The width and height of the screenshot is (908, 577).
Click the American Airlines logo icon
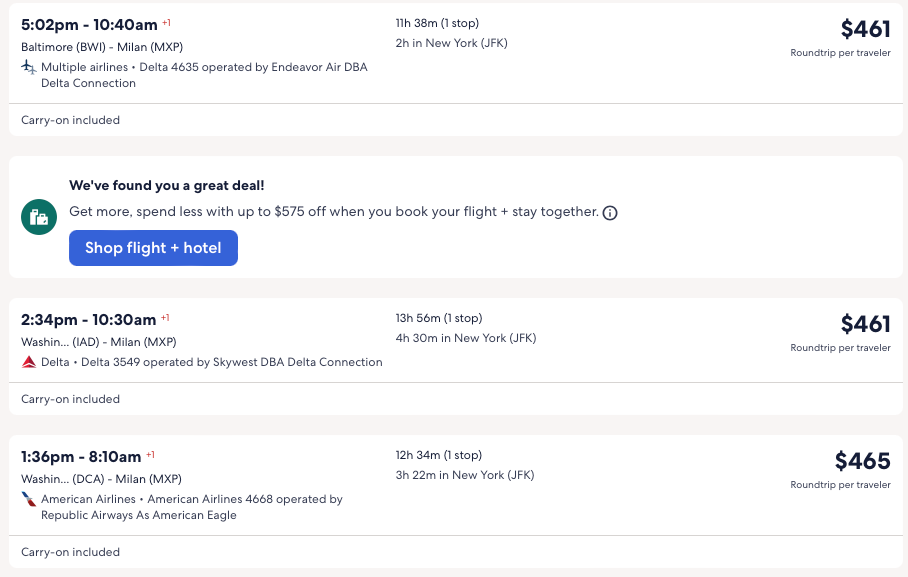pyautogui.click(x=29, y=499)
